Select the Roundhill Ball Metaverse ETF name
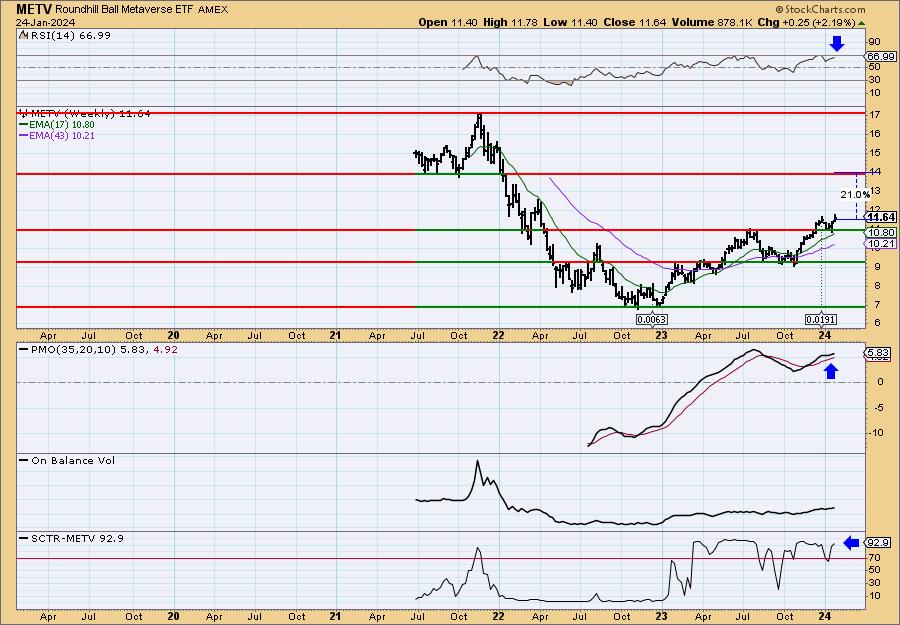Image resolution: width=900 pixels, height=625 pixels. (126, 9)
